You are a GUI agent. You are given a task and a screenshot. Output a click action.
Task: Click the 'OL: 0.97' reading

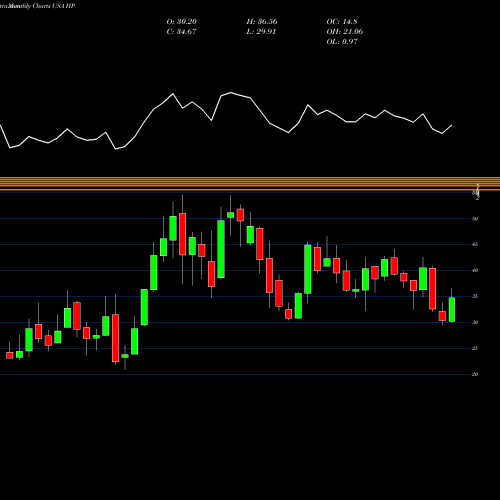[x=342, y=42]
